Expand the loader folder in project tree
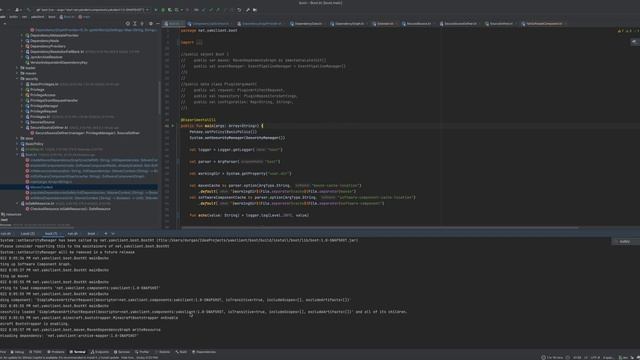Image resolution: width=640 pixels, height=360 pixels. coord(17,68)
